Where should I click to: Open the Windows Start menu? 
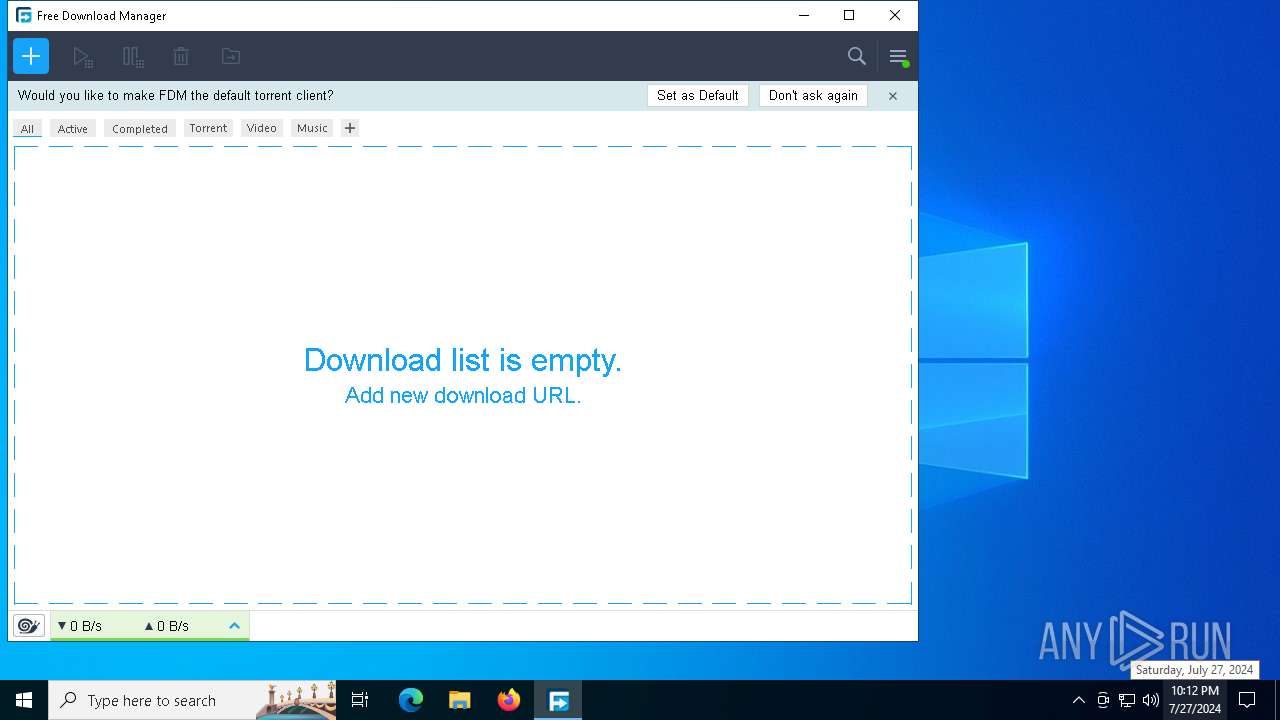24,700
